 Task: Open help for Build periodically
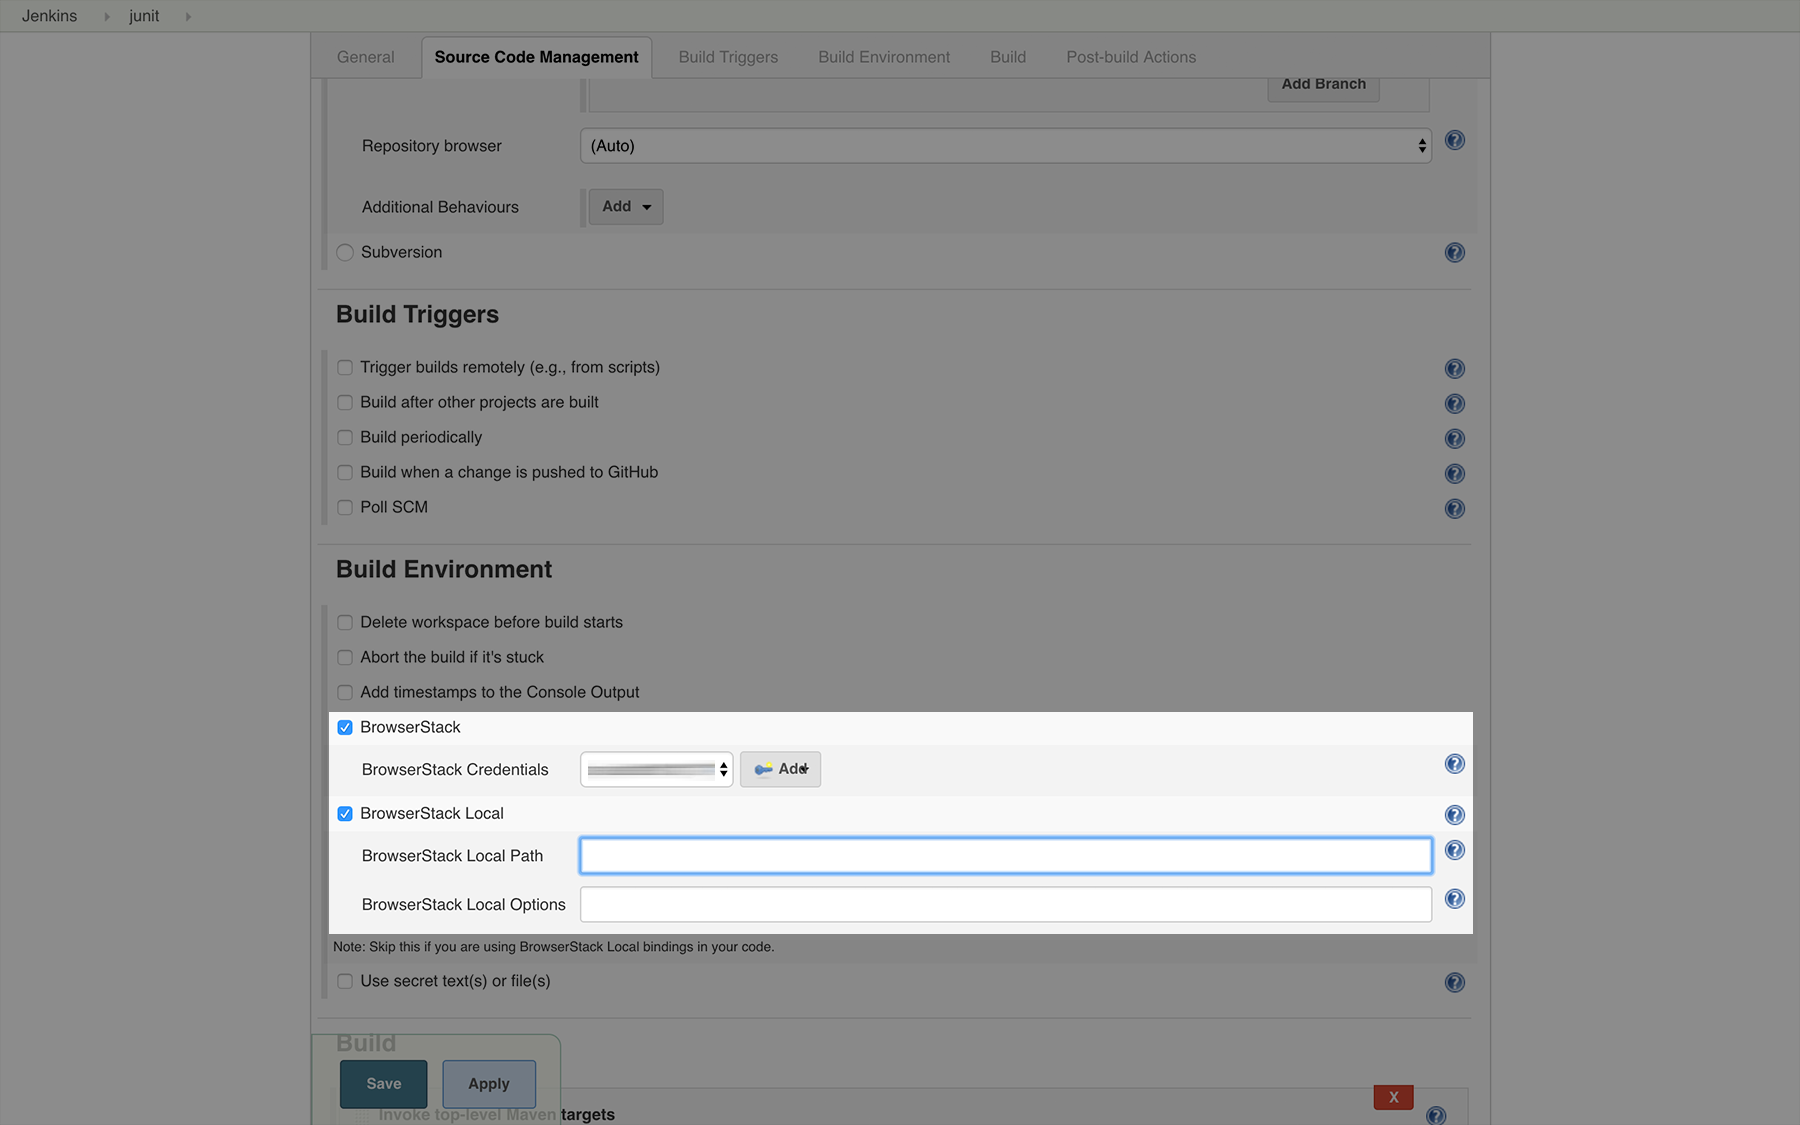click(x=1455, y=438)
